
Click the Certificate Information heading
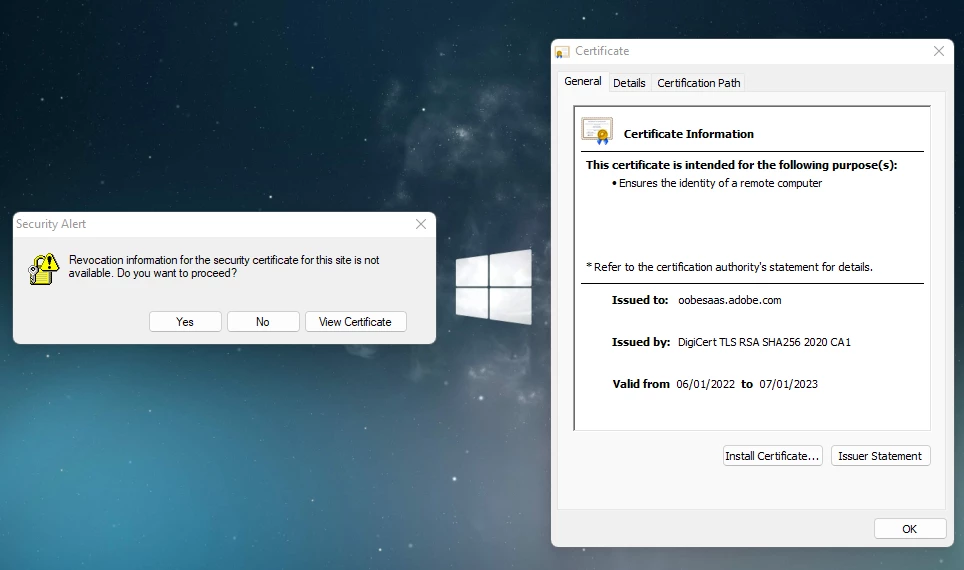coord(689,134)
